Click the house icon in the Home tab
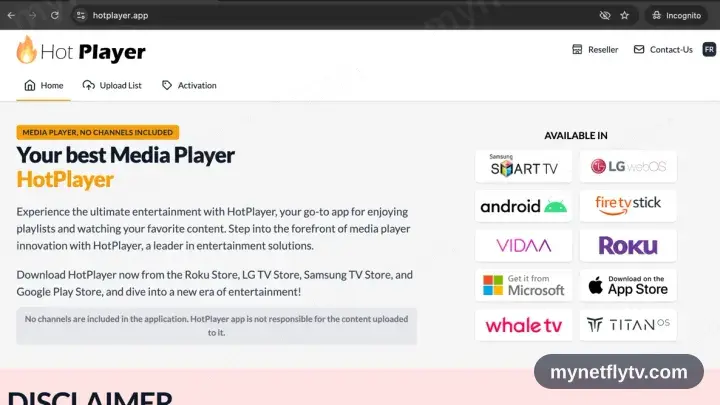This screenshot has width=720, height=405. pyautogui.click(x=30, y=85)
